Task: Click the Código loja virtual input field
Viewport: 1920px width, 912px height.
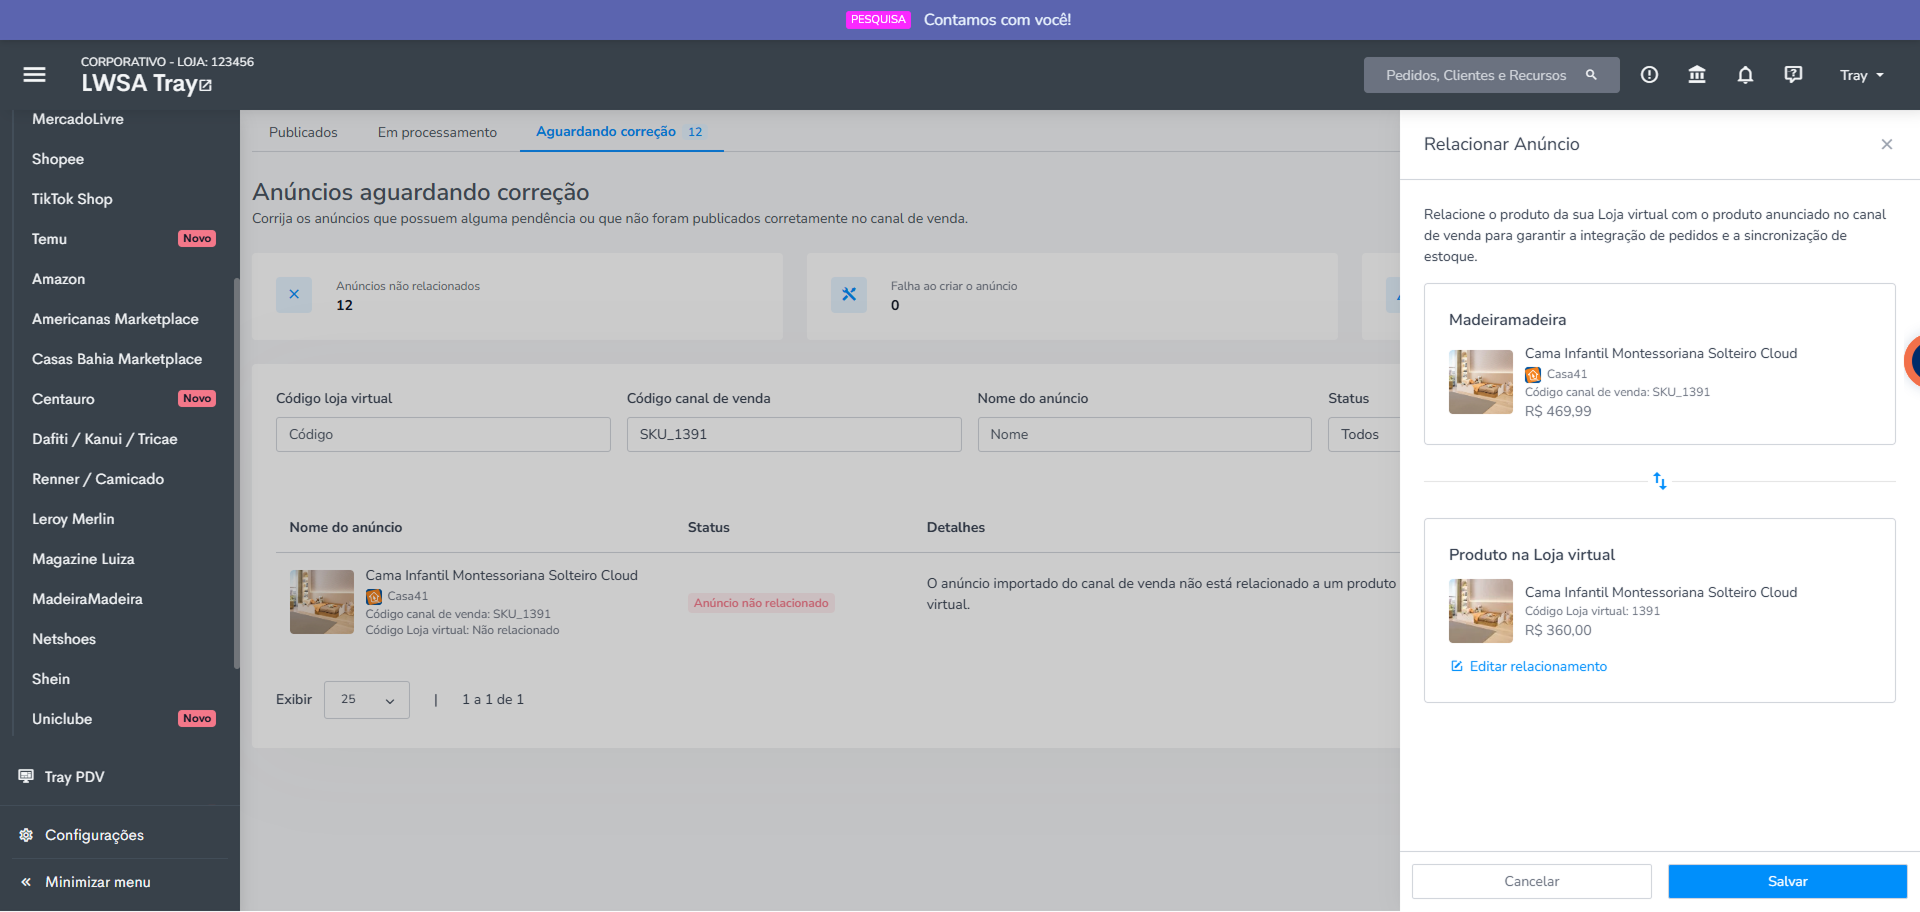Action: click(443, 434)
